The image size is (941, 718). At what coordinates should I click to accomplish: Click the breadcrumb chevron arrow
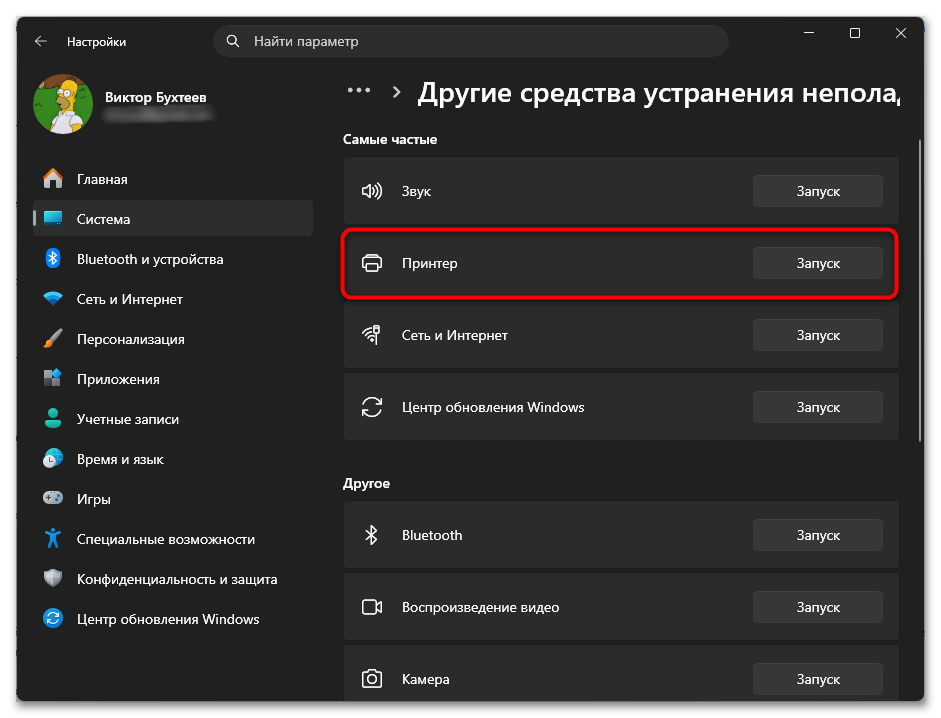396,92
